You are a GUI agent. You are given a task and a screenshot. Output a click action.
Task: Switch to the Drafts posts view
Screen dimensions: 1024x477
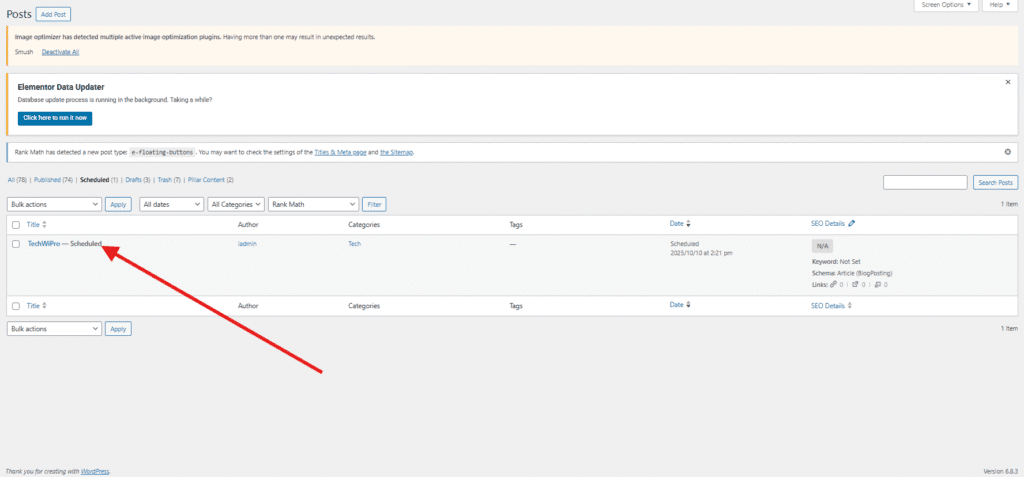138,180
